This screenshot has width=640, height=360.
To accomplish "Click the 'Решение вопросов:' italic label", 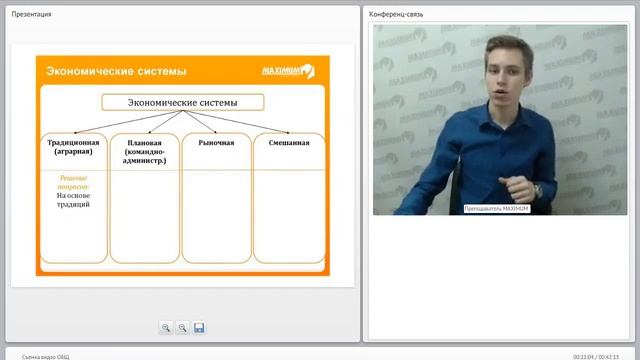I will coord(73,182).
